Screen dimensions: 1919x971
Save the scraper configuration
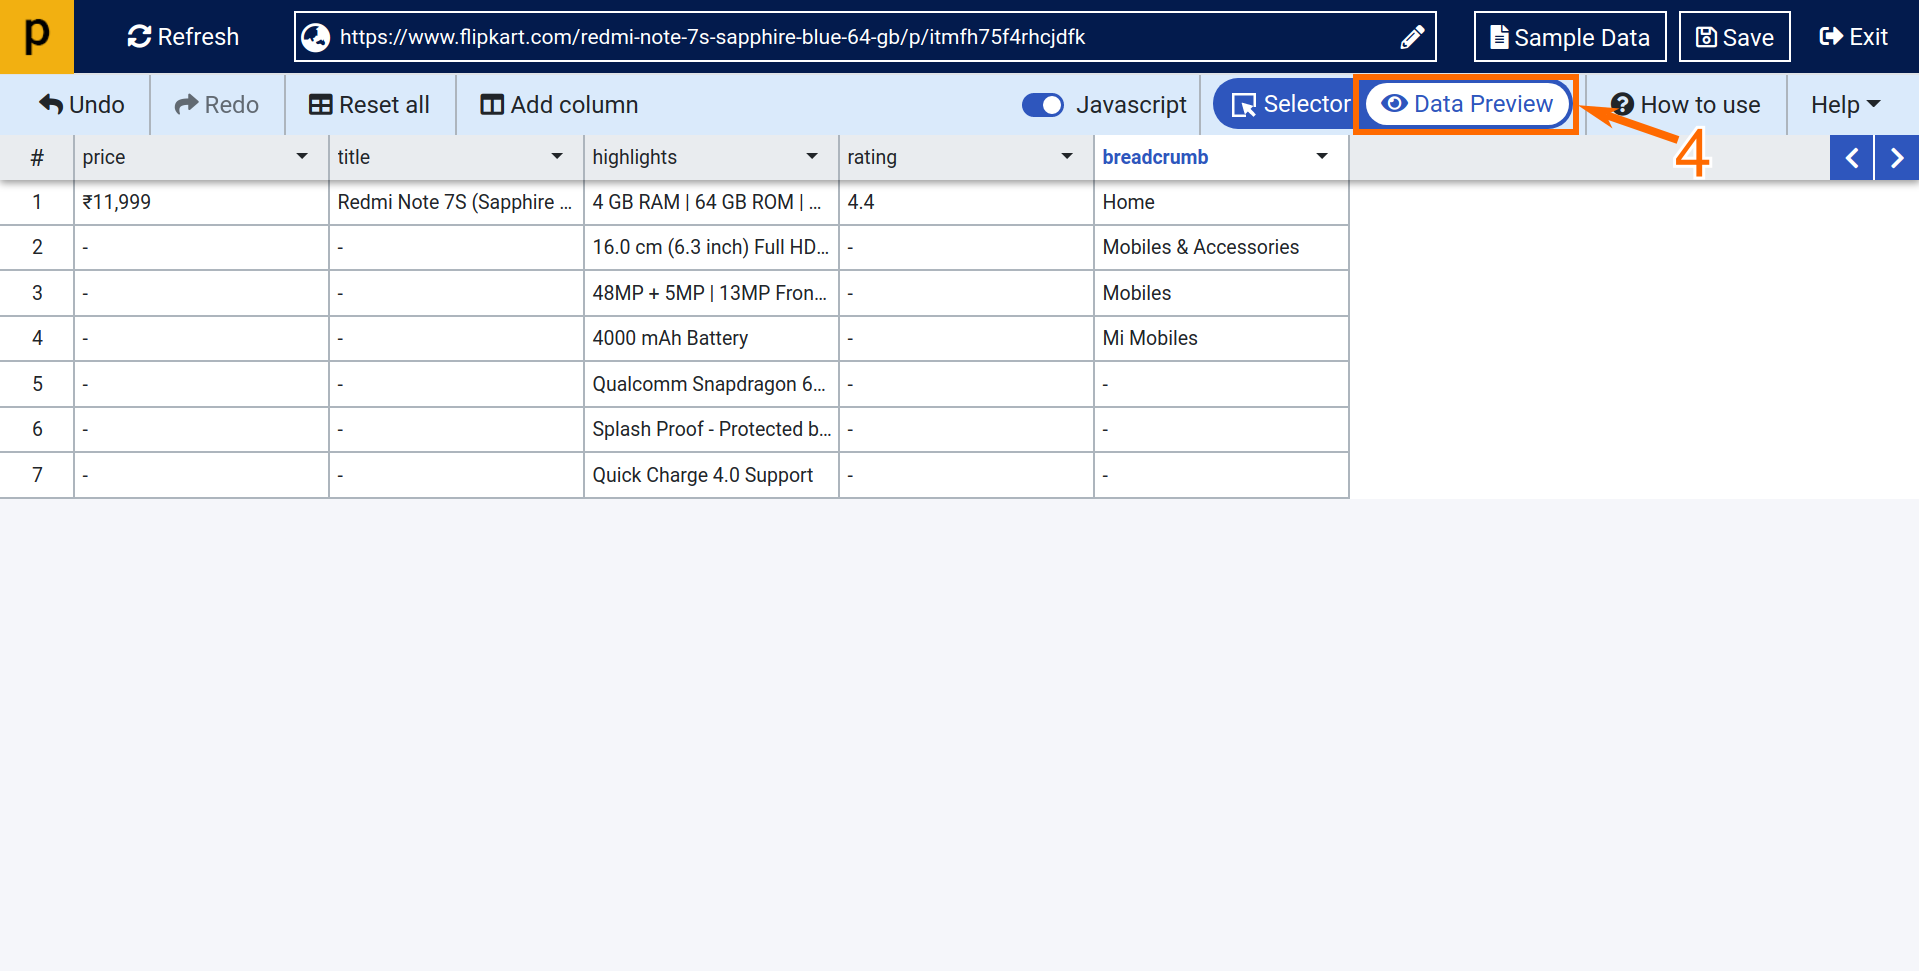coord(1734,37)
